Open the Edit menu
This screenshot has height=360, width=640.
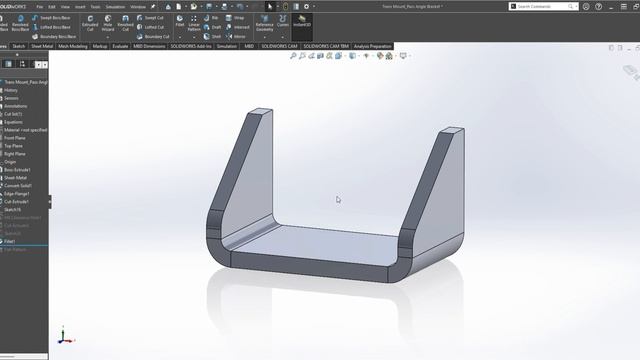(52, 7)
